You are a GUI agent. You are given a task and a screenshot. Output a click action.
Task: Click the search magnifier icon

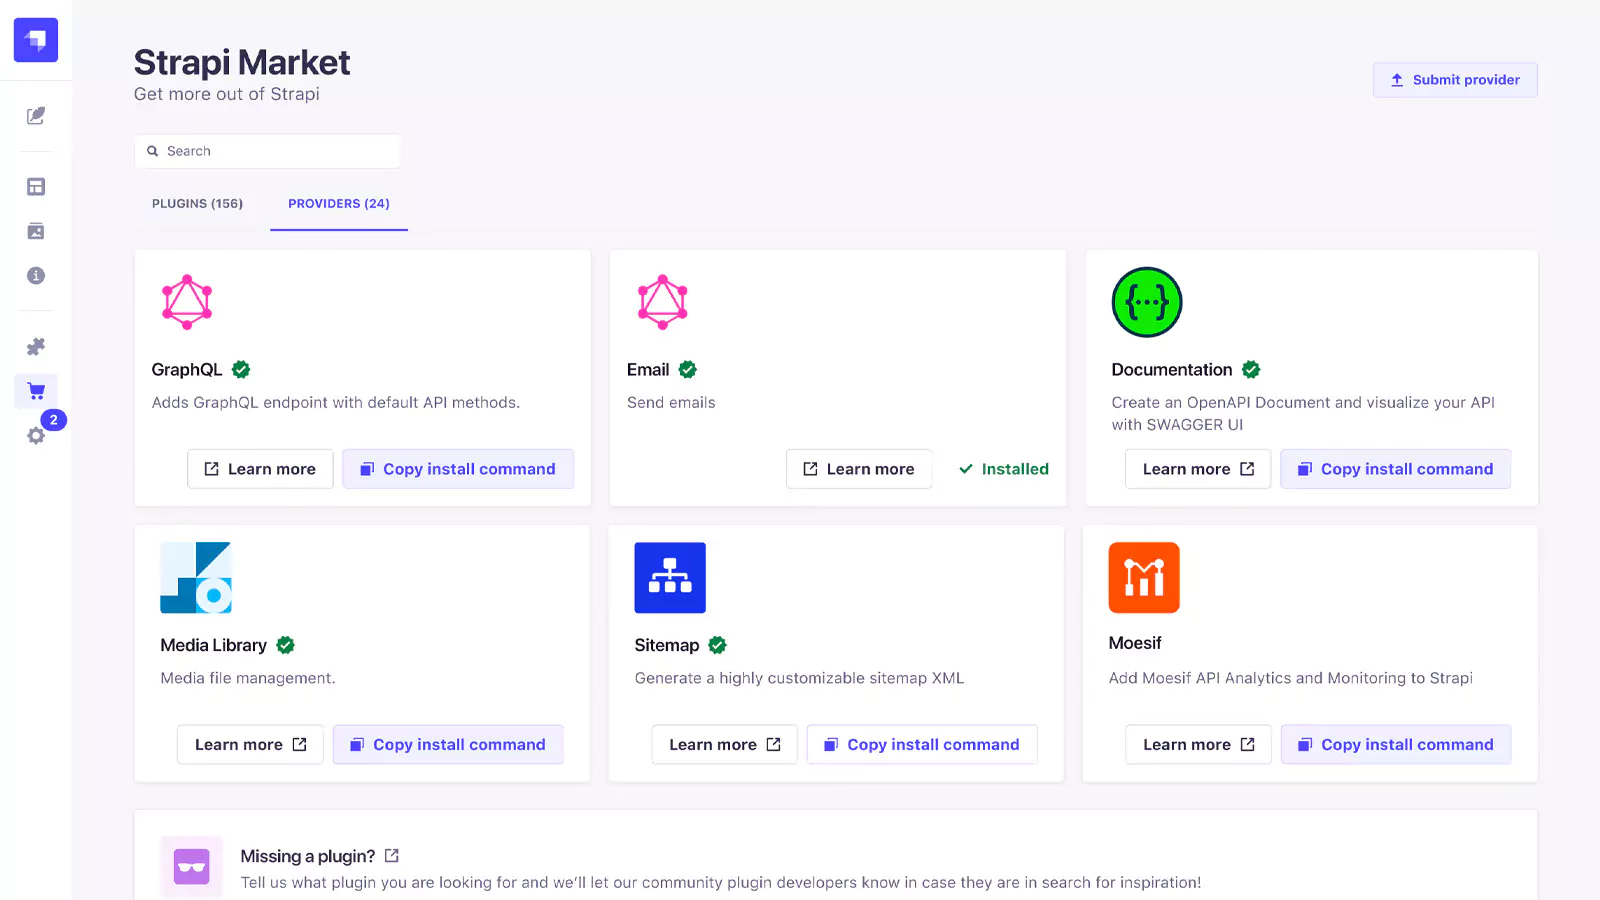tap(153, 151)
